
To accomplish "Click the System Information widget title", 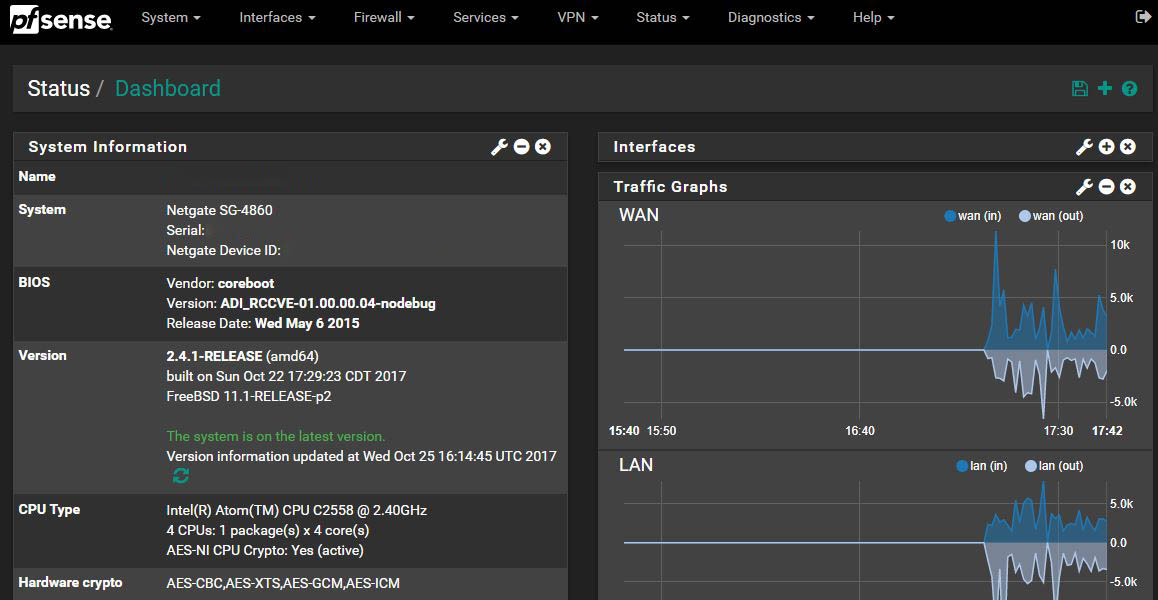I will pos(108,147).
